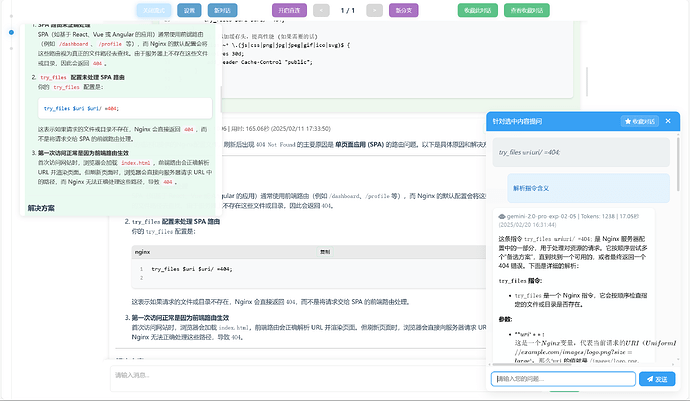Click the green 收藏对话 toolbar button
Viewport: 690px width, 401px height.
(477, 11)
